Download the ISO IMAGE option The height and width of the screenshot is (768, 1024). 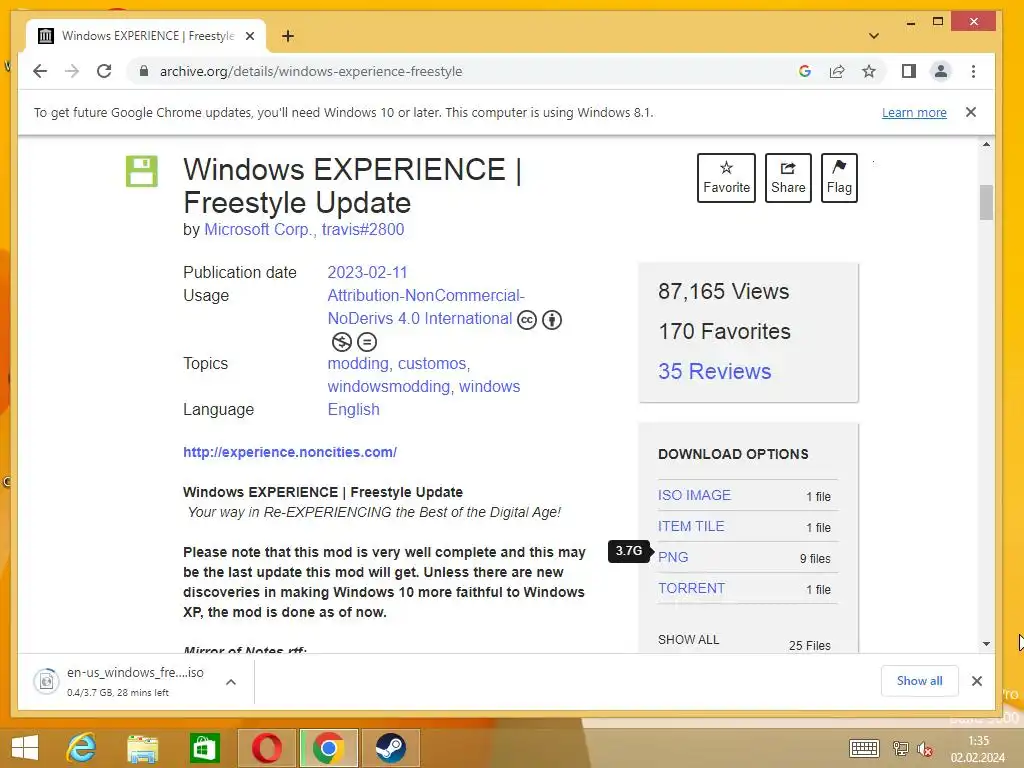click(694, 495)
